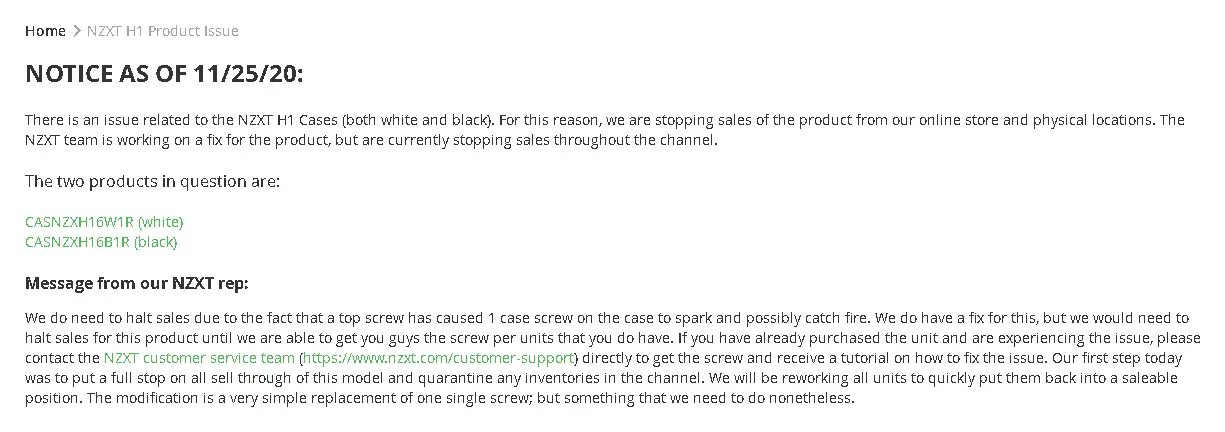Open the CASNZXH16W1R (white) product link
The height and width of the screenshot is (432, 1225).
click(x=104, y=222)
